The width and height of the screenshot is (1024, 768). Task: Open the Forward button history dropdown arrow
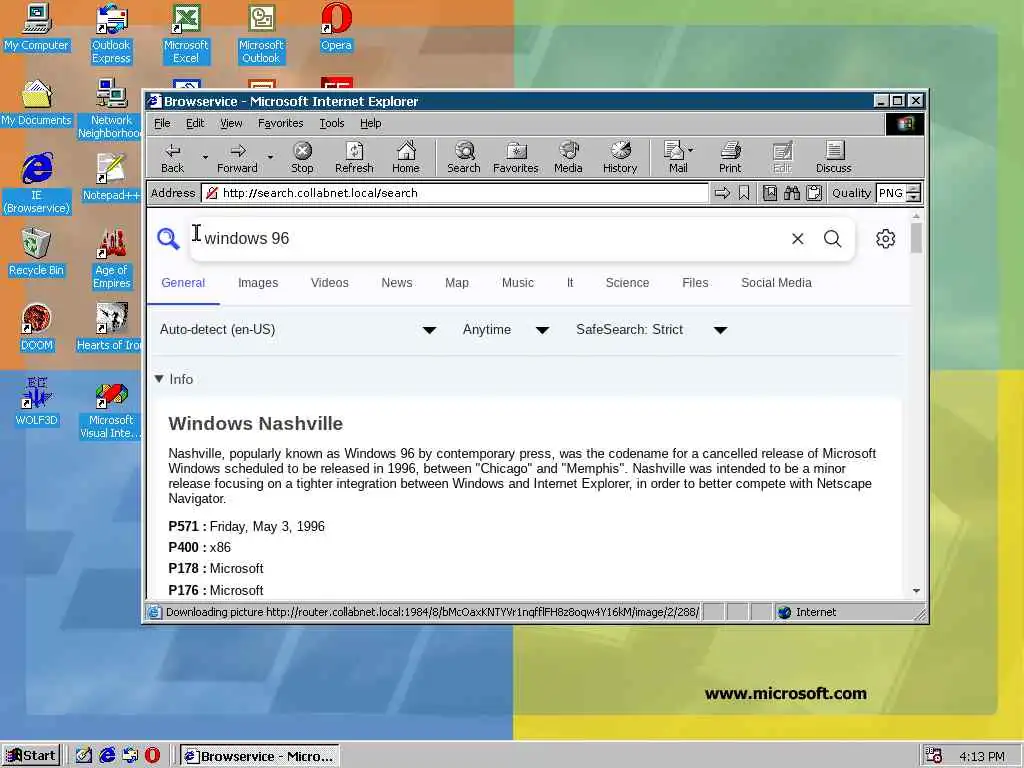[x=270, y=157]
